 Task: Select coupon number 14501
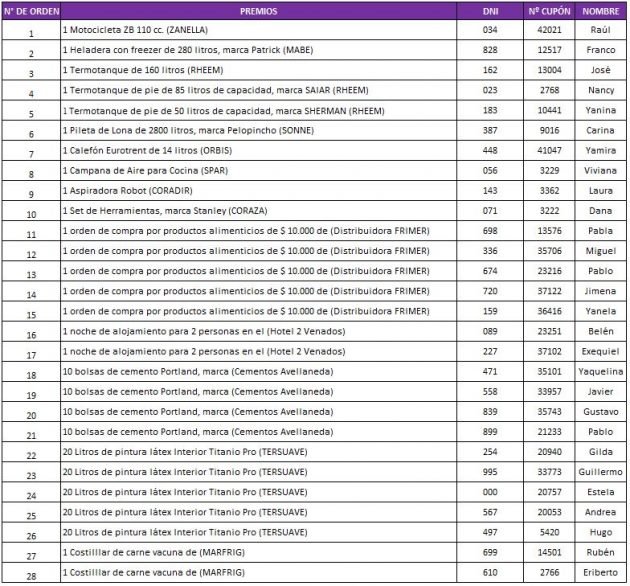[x=549, y=552]
